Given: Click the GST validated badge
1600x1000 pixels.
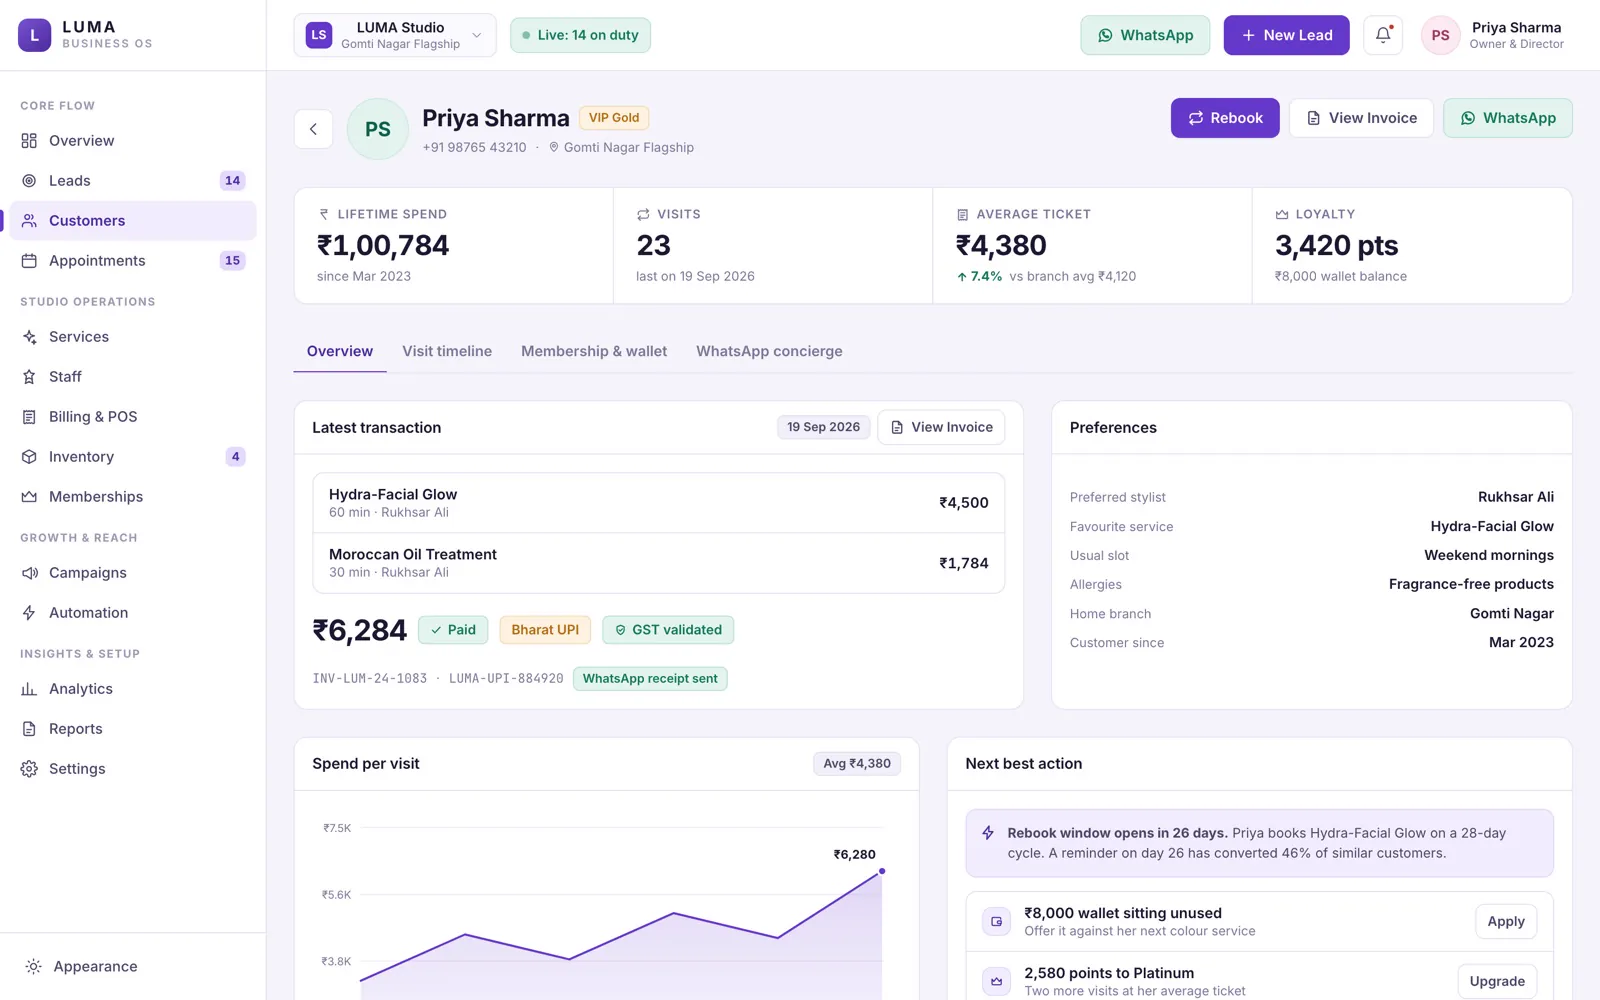Looking at the screenshot, I should [668, 630].
